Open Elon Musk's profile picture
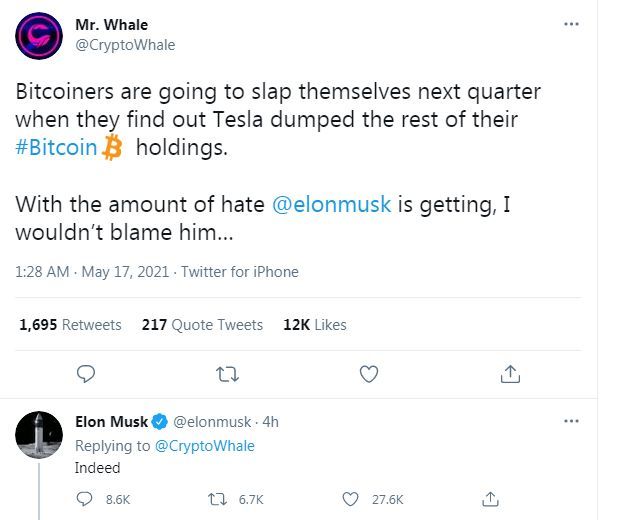Viewport: 619px width, 520px height. [x=39, y=435]
